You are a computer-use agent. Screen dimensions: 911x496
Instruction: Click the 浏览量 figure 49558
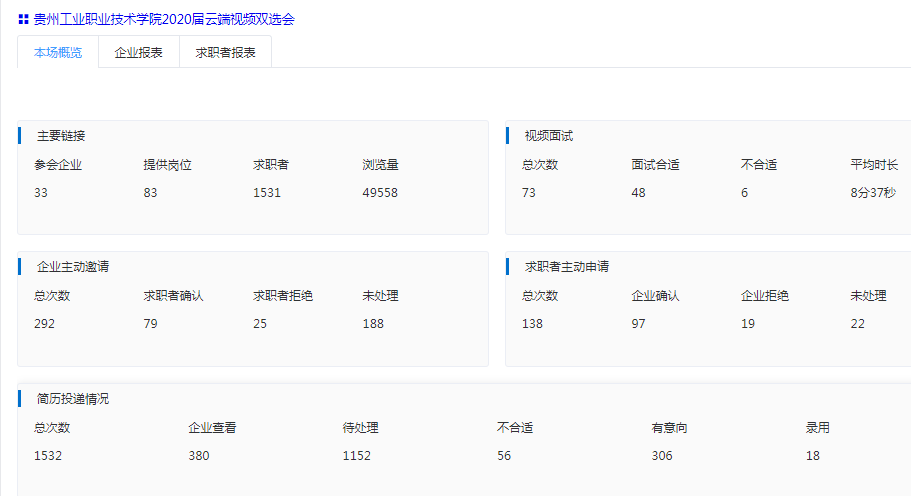pyautogui.click(x=380, y=193)
